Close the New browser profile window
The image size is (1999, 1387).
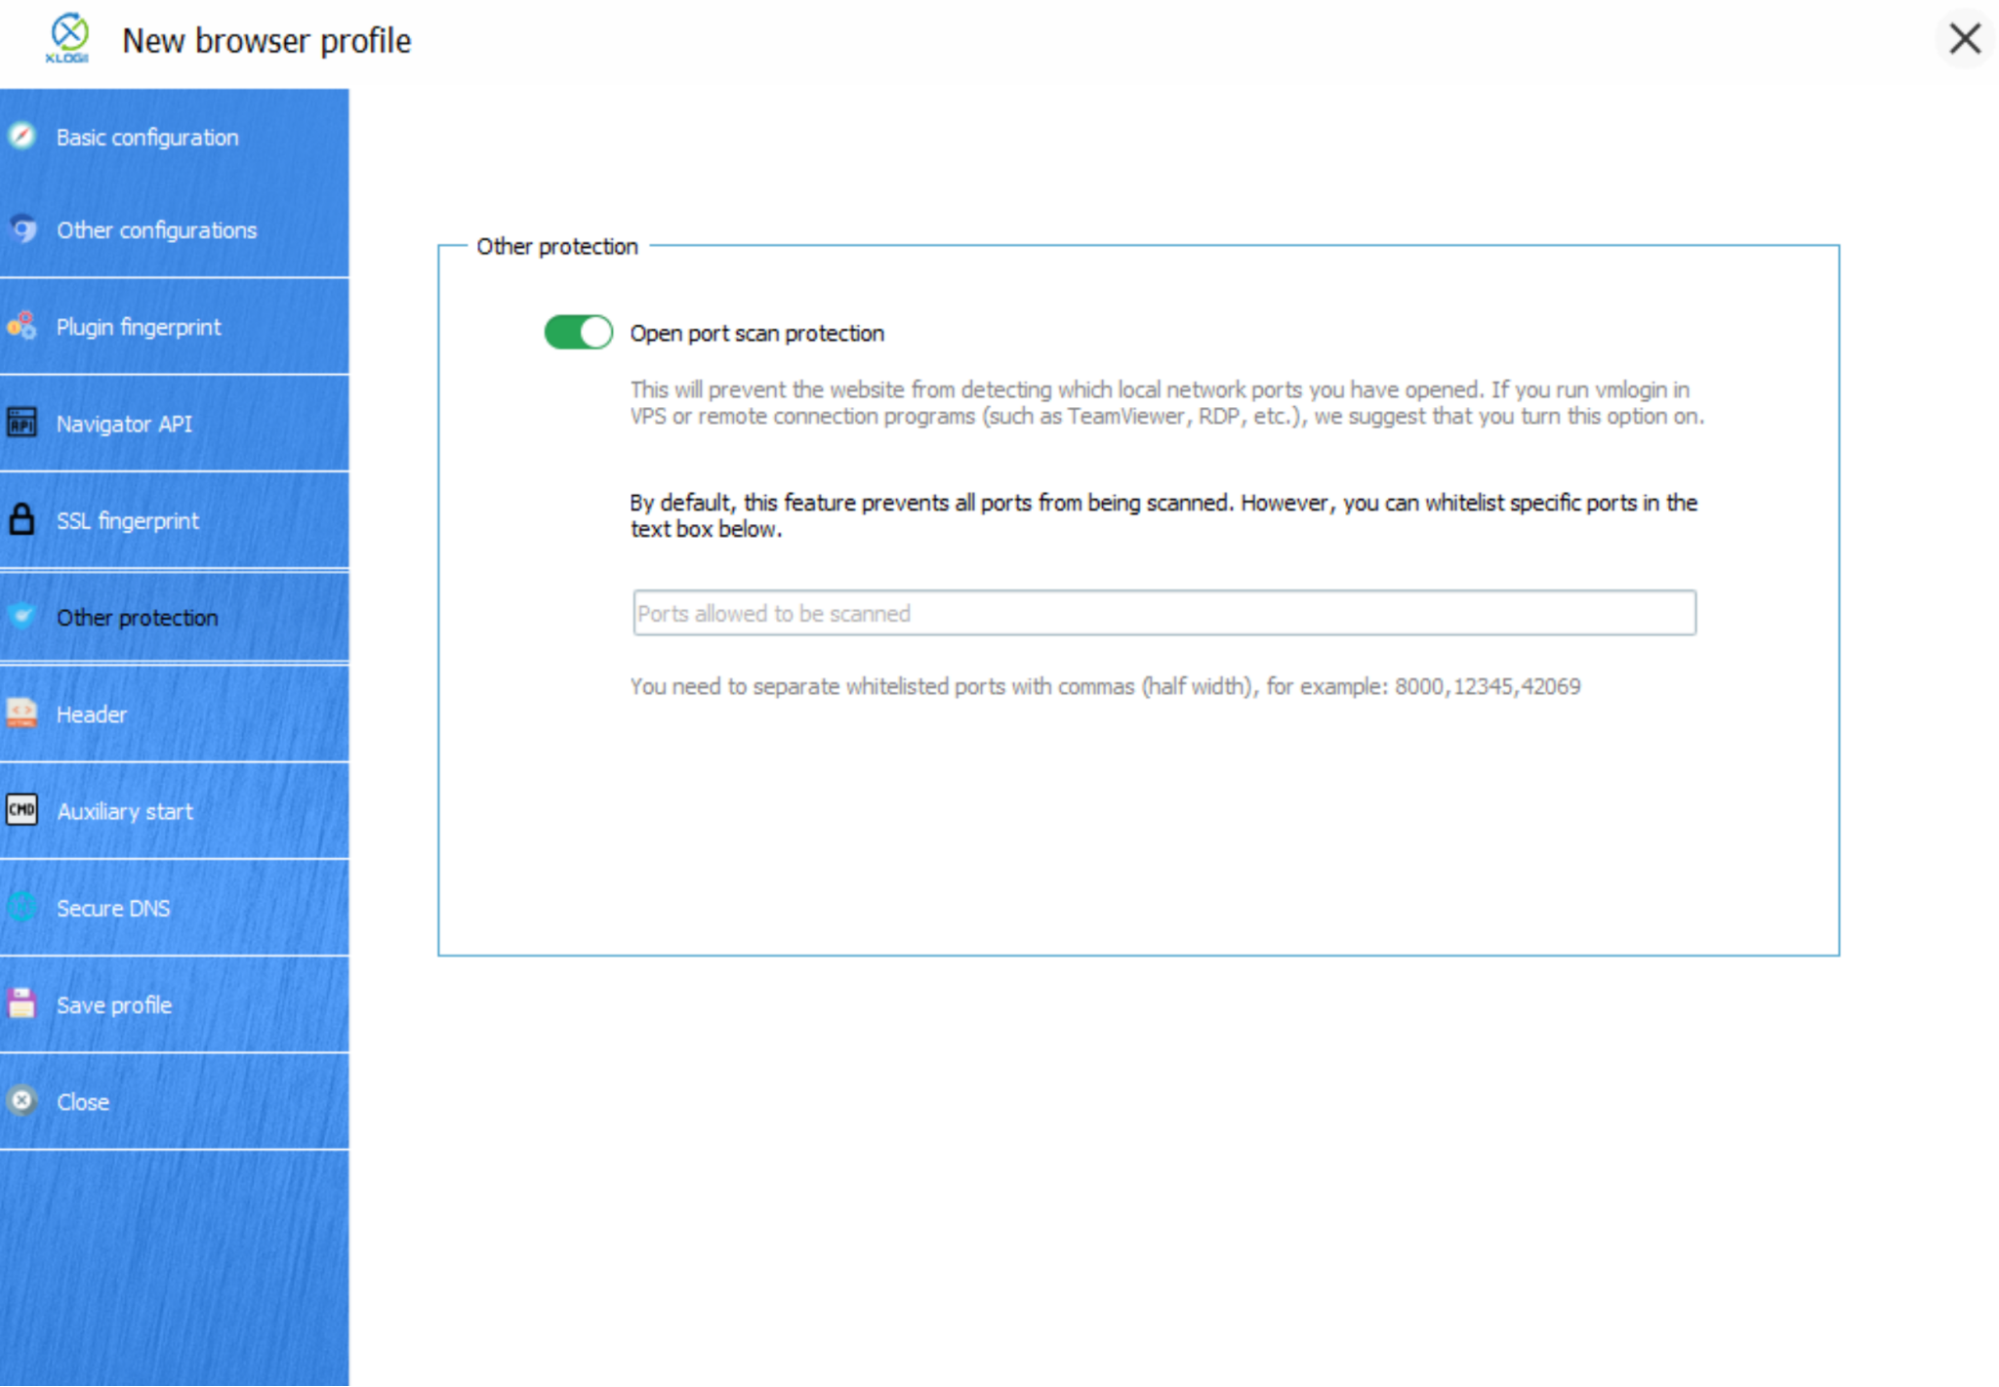click(1965, 39)
